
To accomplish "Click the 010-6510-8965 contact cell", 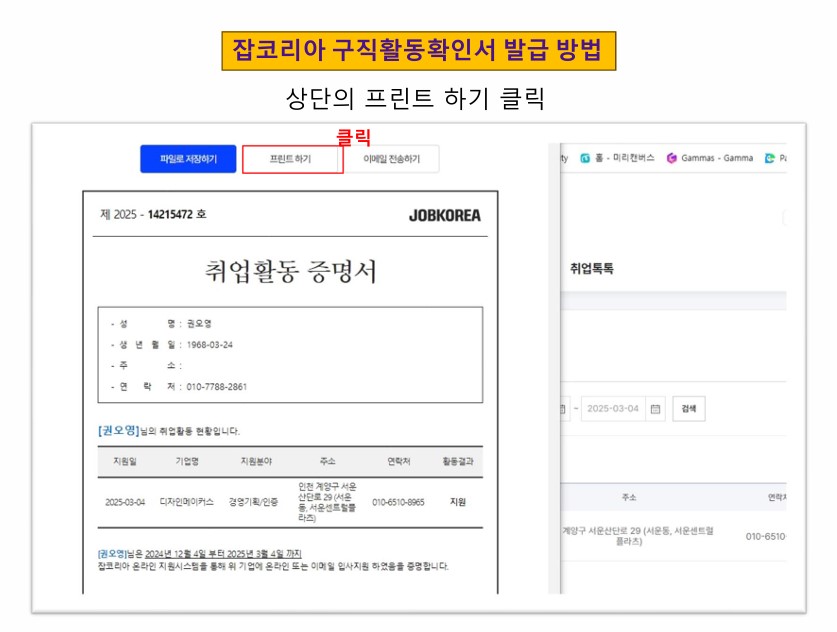I will [398, 502].
